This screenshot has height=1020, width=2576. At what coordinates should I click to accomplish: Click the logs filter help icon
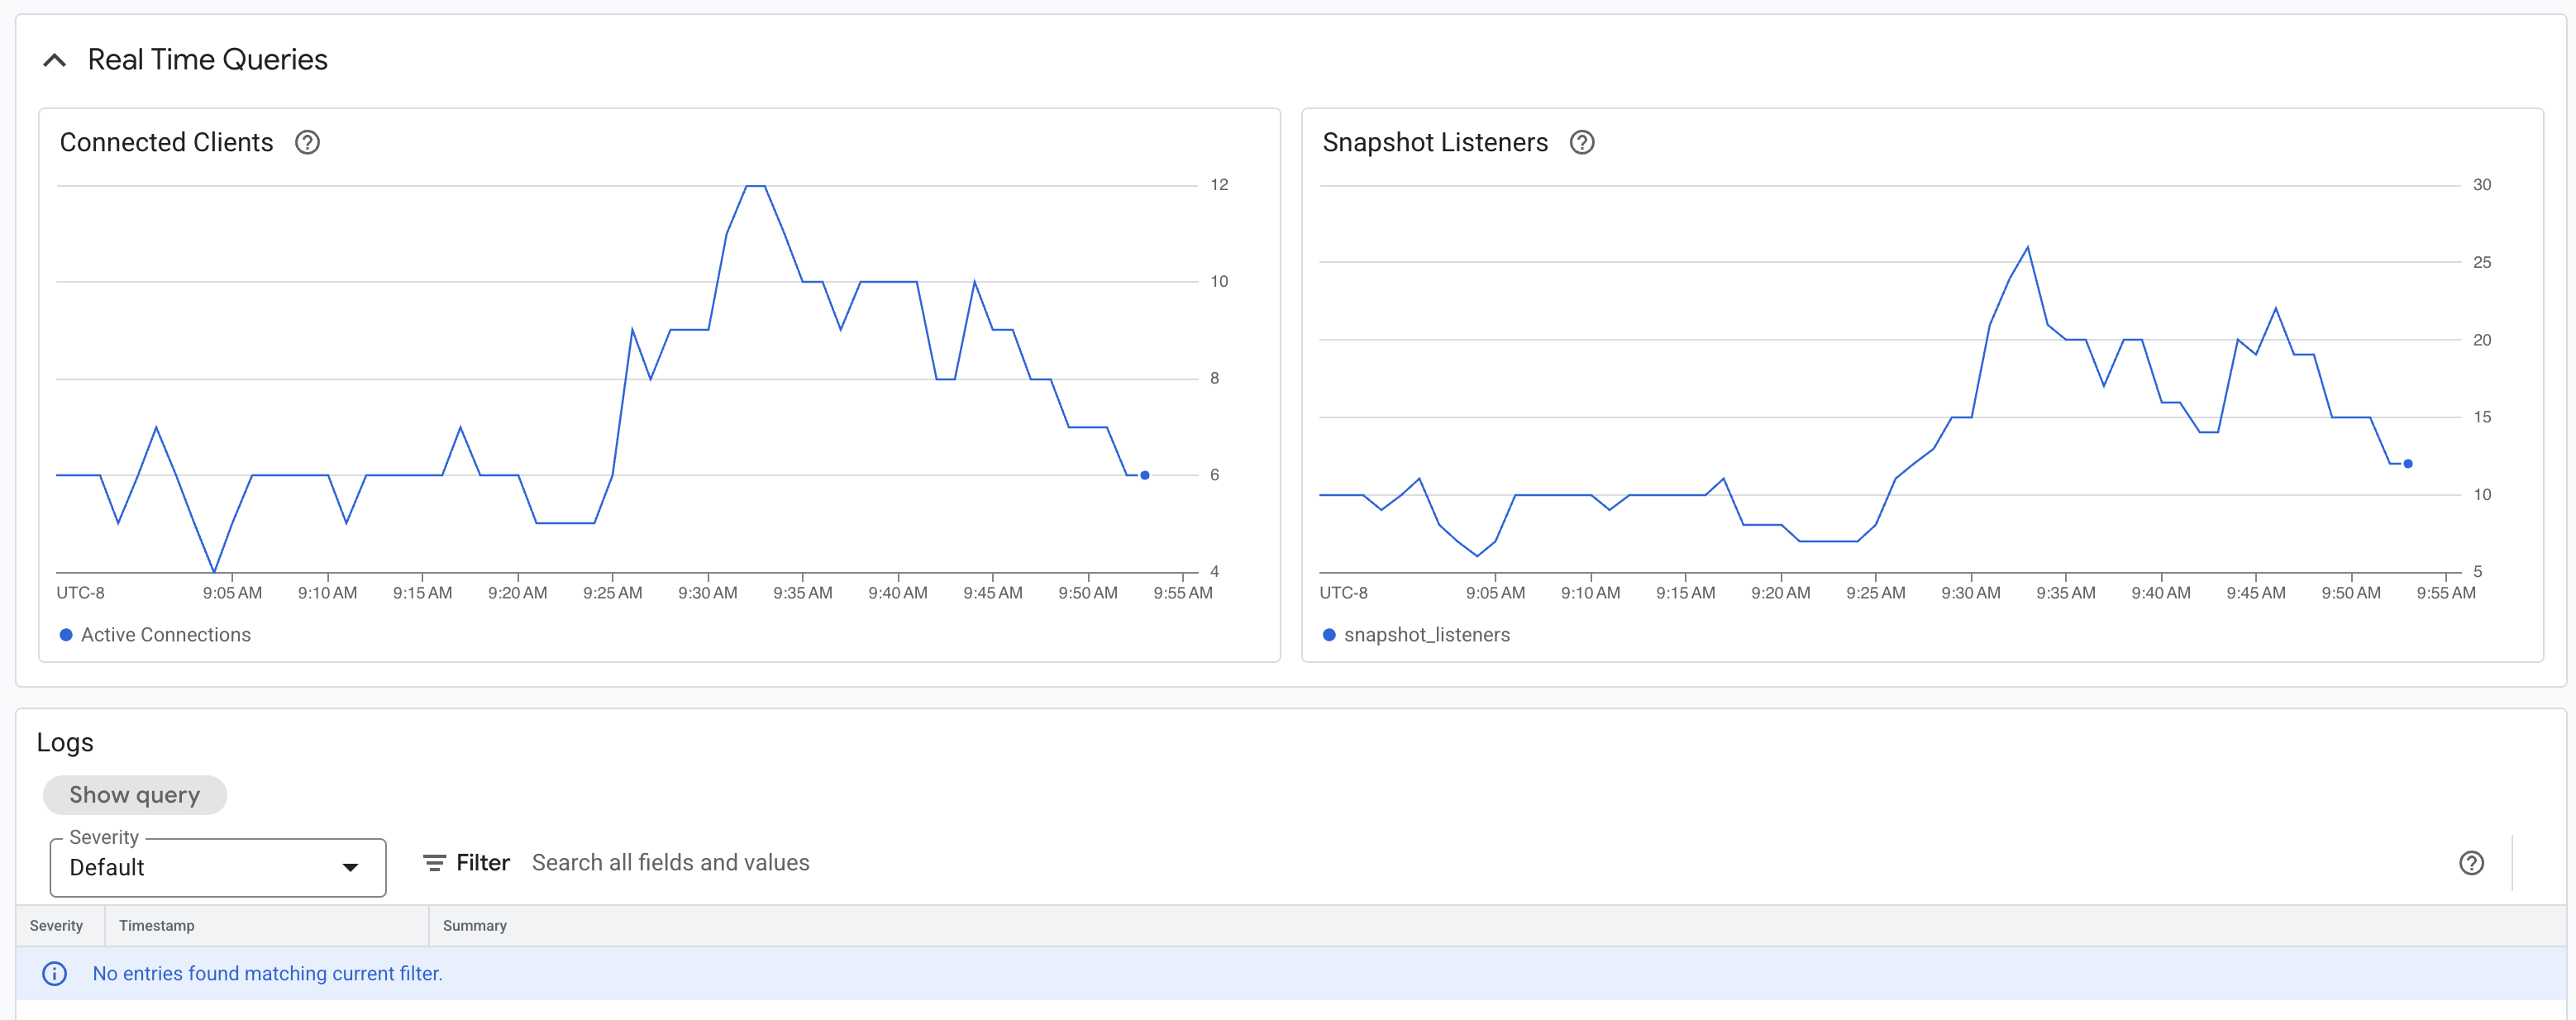click(x=2470, y=863)
